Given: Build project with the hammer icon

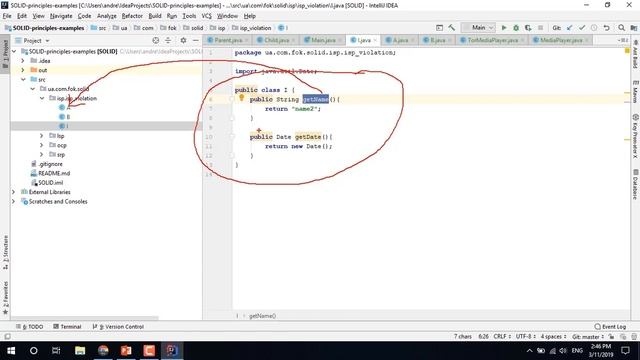Looking at the screenshot, I should (451, 28).
